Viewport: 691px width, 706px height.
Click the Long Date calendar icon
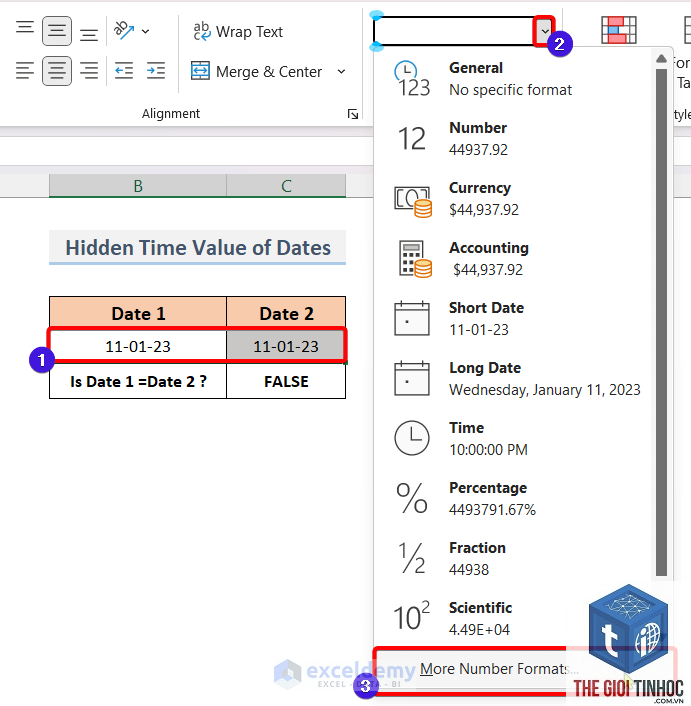coord(411,378)
